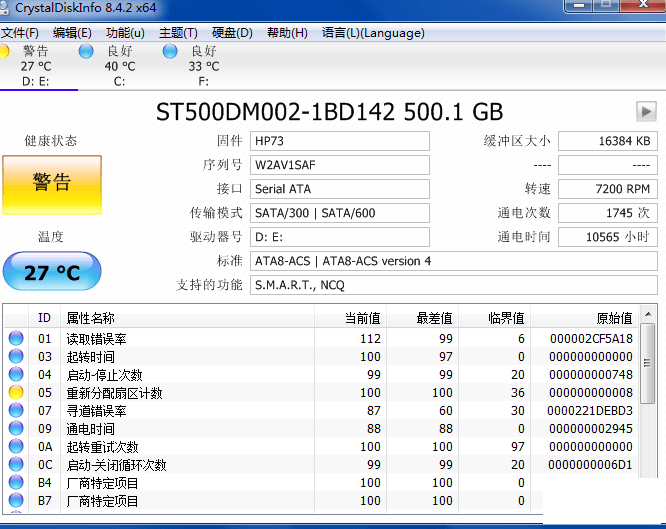Select the C: disk at 40 °C
This screenshot has width=666, height=529.
[120, 66]
